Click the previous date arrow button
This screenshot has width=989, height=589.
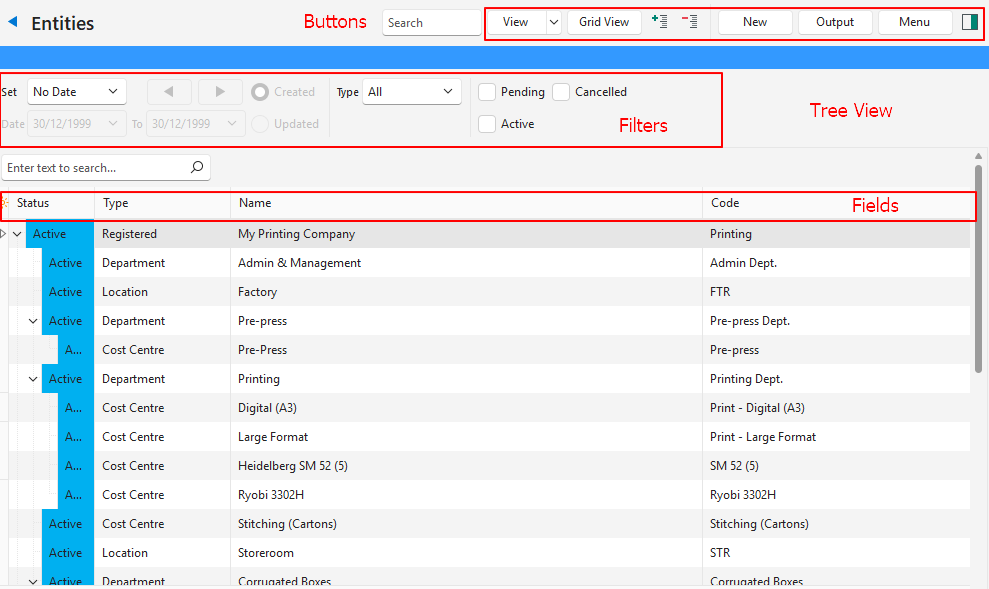169,92
